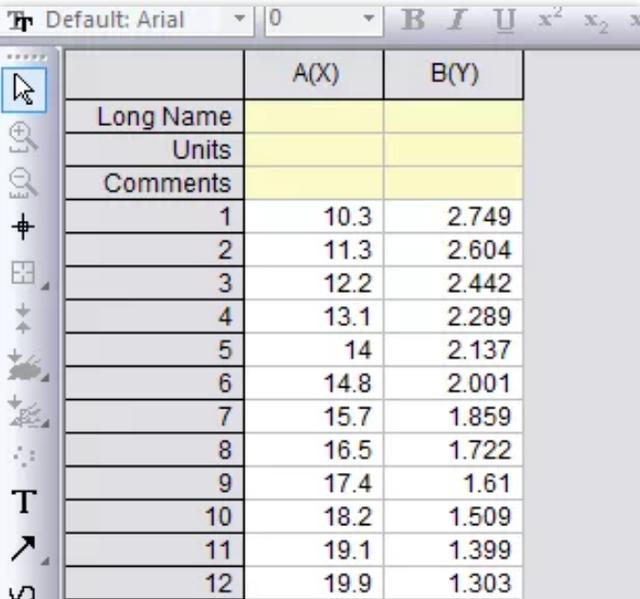Click cell containing 19.1

click(314, 550)
